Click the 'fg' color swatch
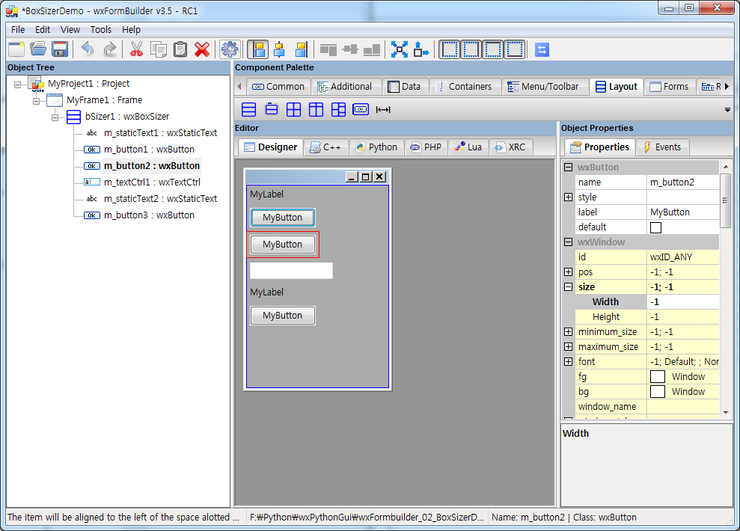 (x=657, y=377)
